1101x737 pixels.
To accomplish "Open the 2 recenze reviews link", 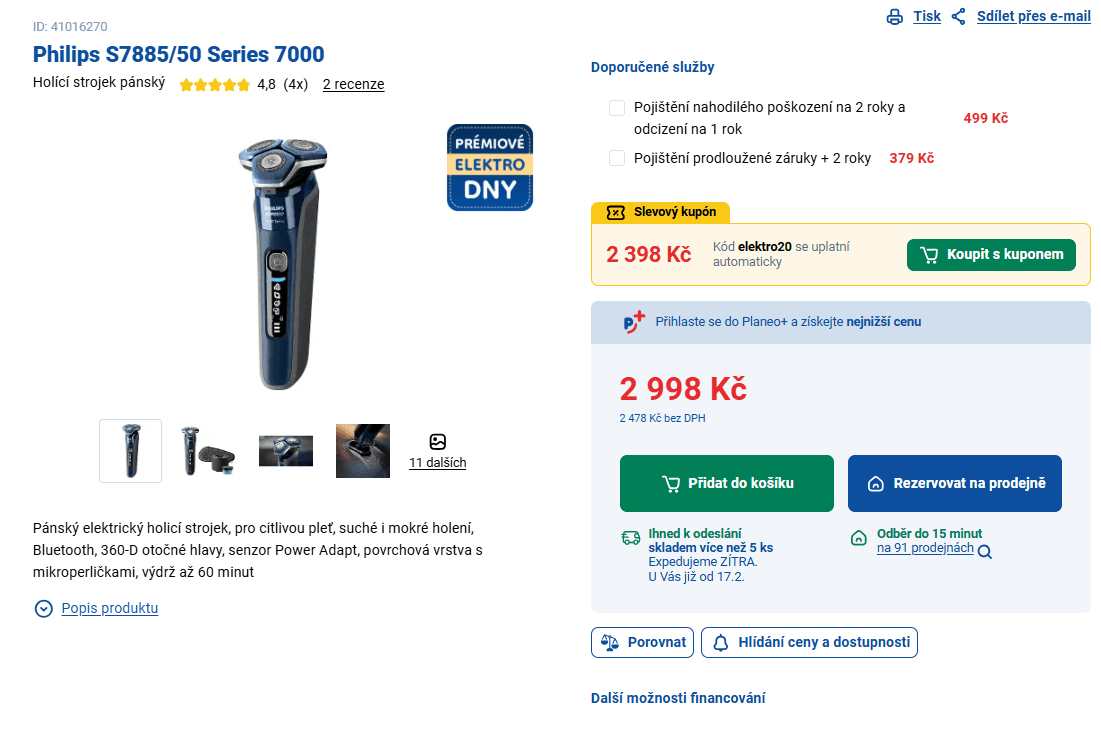I will pyautogui.click(x=352, y=84).
